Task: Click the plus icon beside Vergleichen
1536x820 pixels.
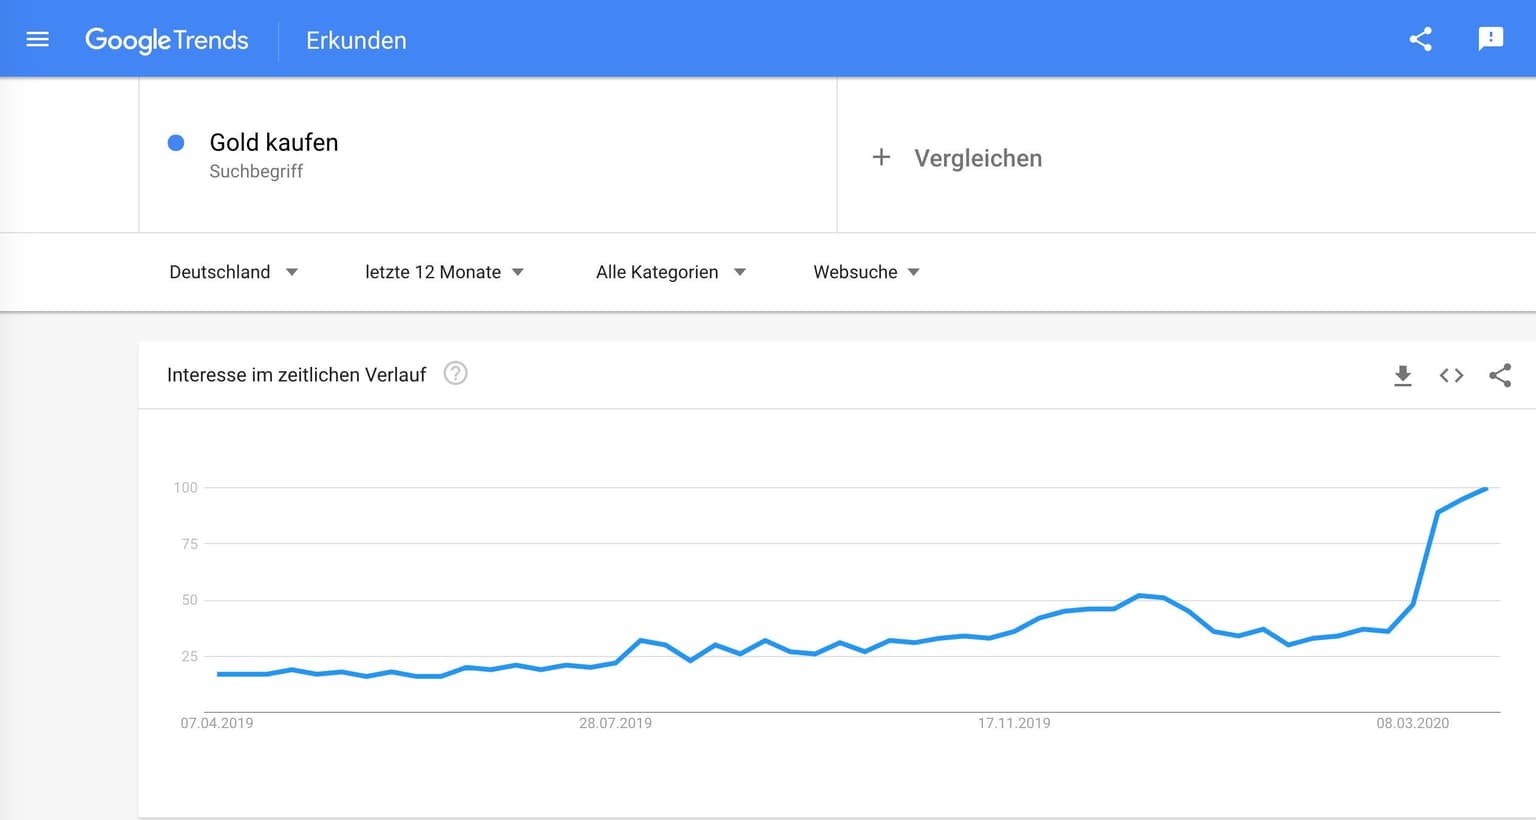Action: click(881, 157)
